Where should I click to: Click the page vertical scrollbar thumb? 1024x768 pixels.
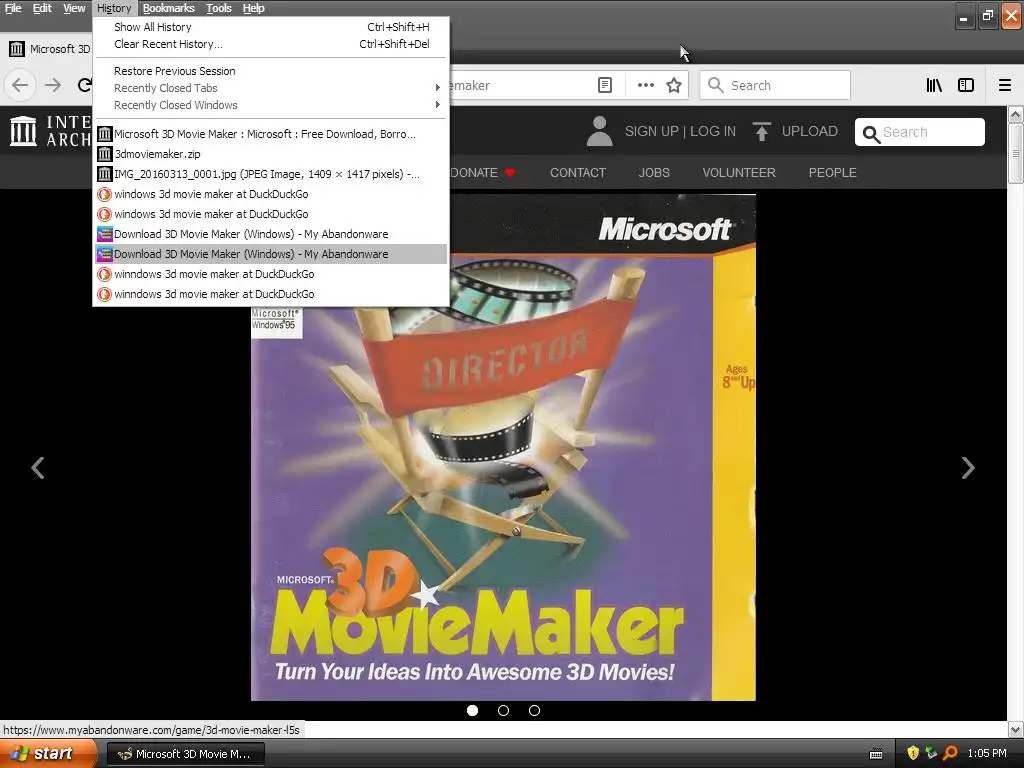pos(1015,153)
